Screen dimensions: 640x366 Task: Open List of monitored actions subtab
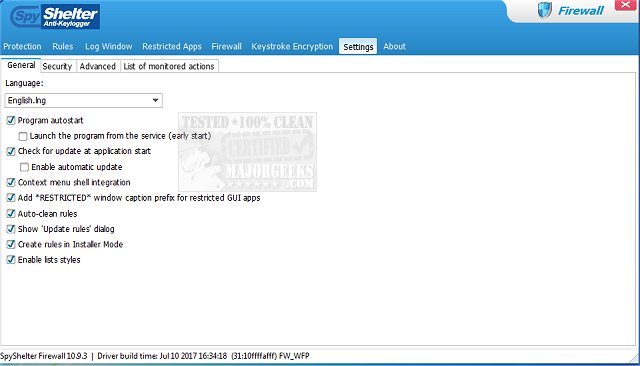[169, 66]
